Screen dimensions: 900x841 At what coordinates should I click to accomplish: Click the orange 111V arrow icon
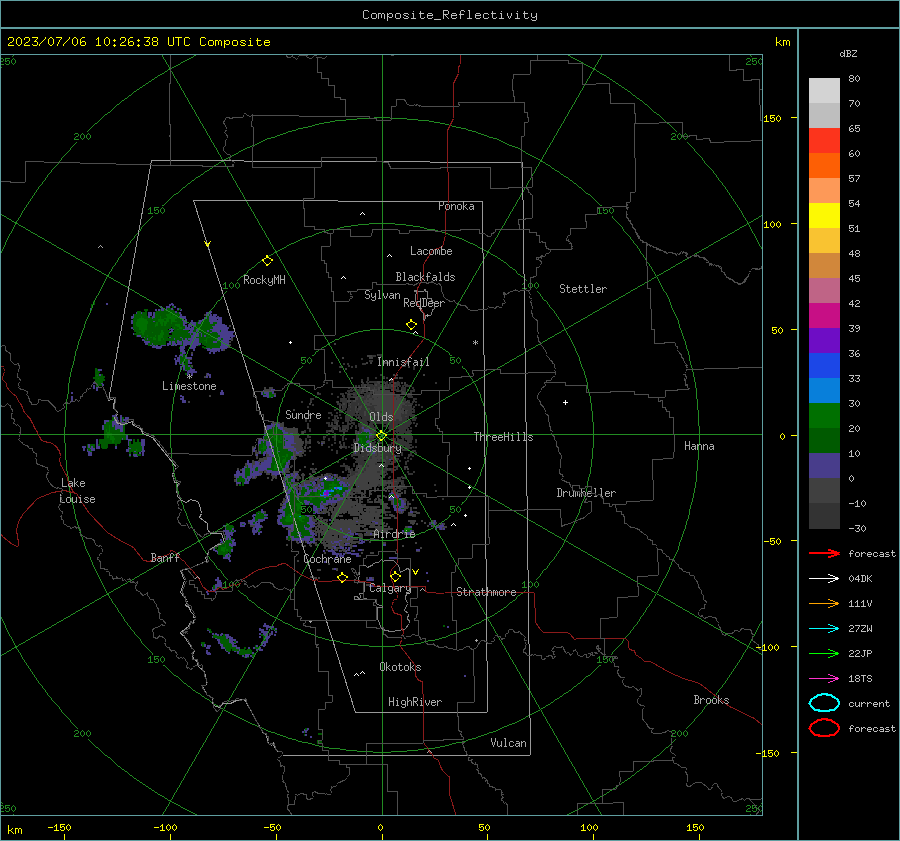tap(824, 603)
